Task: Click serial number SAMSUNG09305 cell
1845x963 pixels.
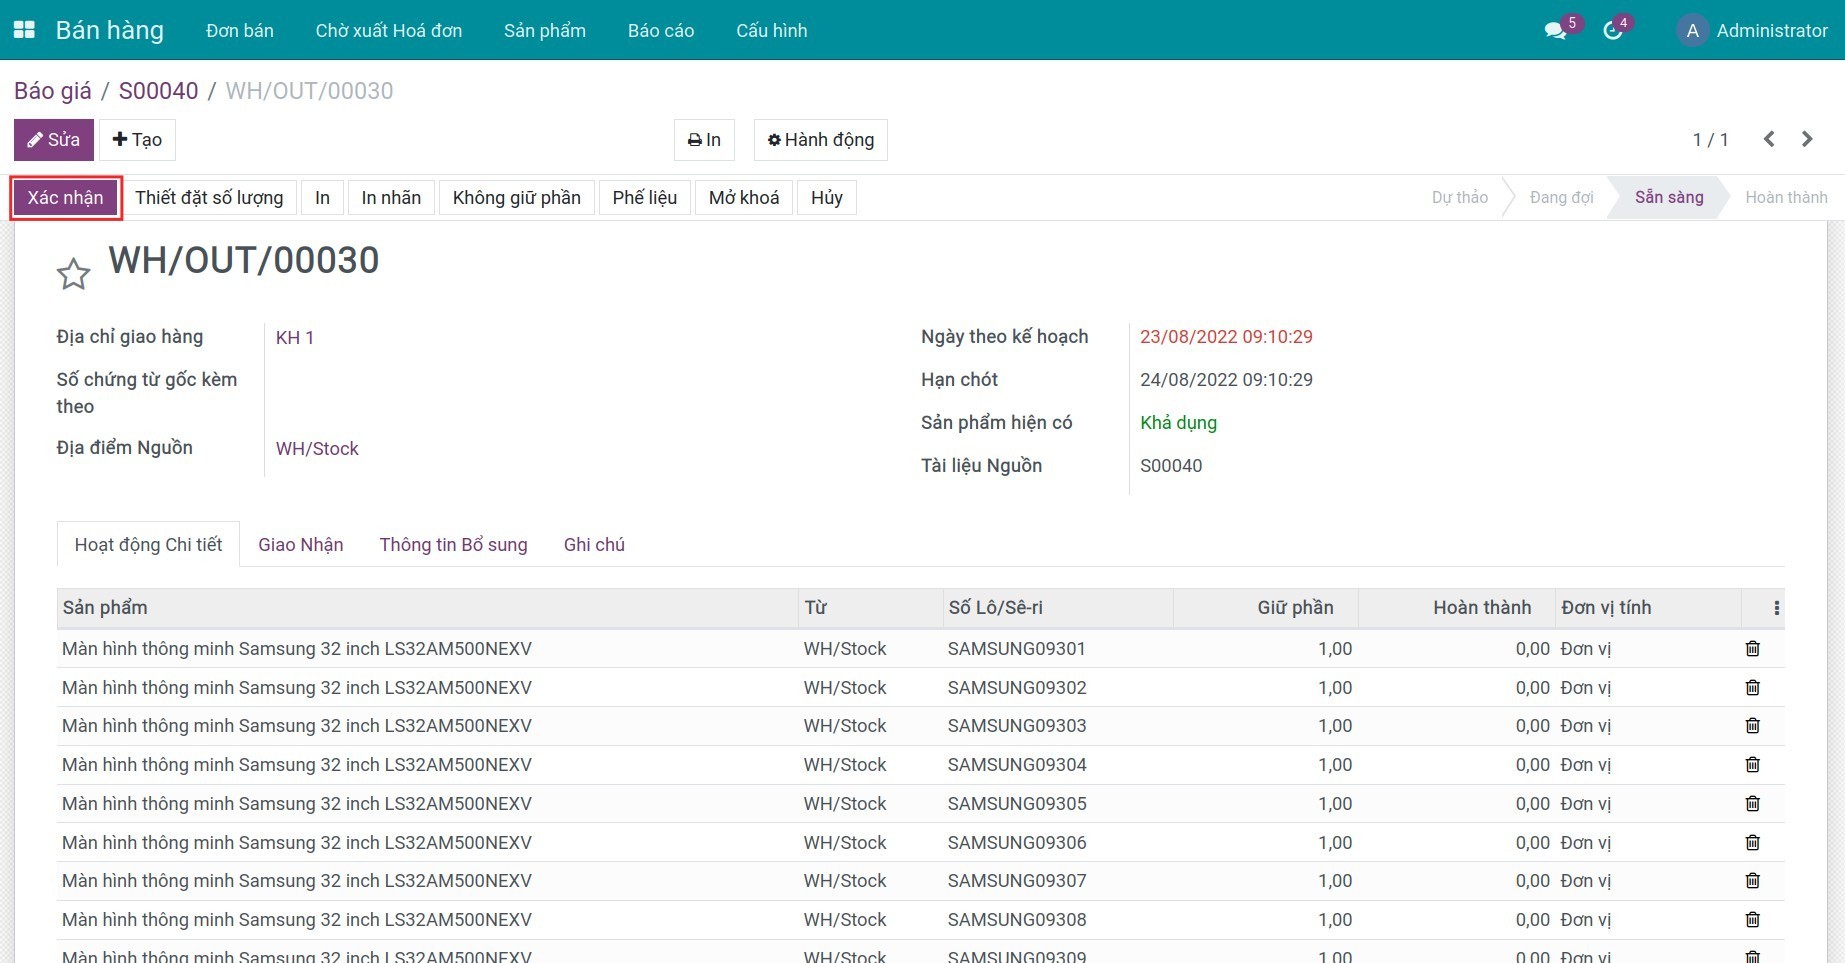Action: click(x=1017, y=804)
